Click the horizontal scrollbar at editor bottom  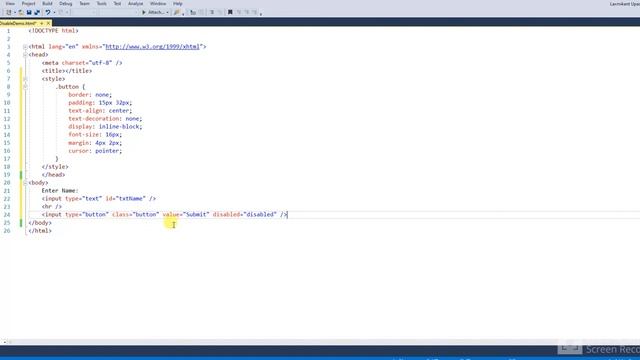320,342
